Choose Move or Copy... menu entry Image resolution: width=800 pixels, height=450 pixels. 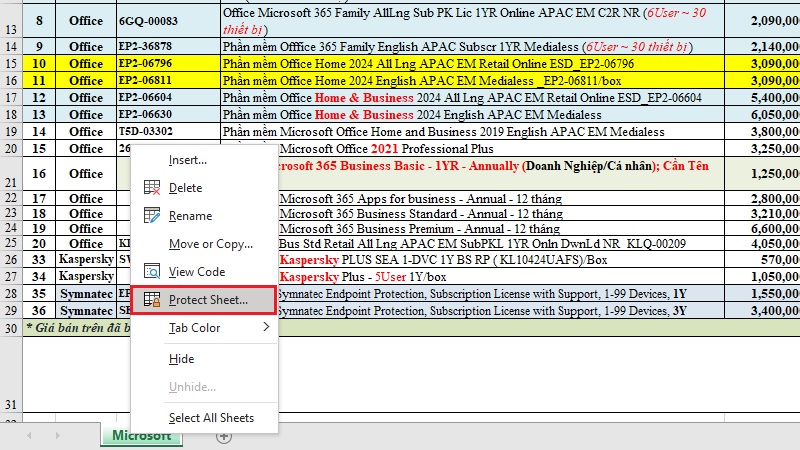click(211, 244)
